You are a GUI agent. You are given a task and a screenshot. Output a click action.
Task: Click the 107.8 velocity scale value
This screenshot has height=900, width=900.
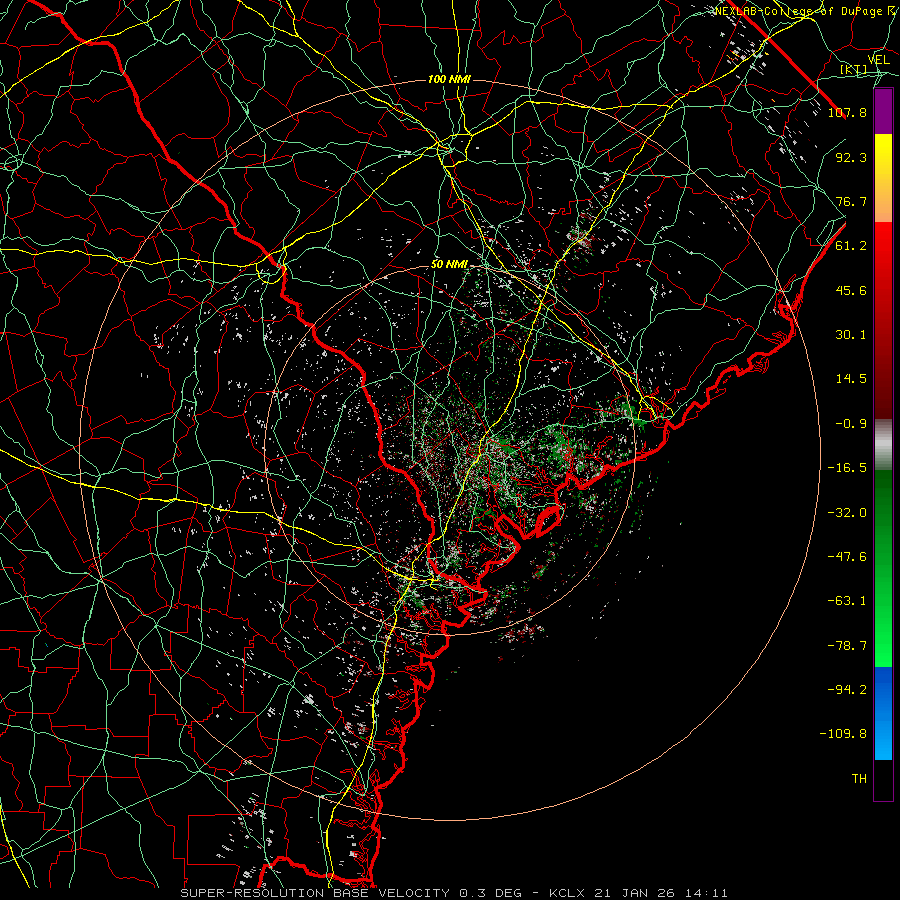[847, 112]
